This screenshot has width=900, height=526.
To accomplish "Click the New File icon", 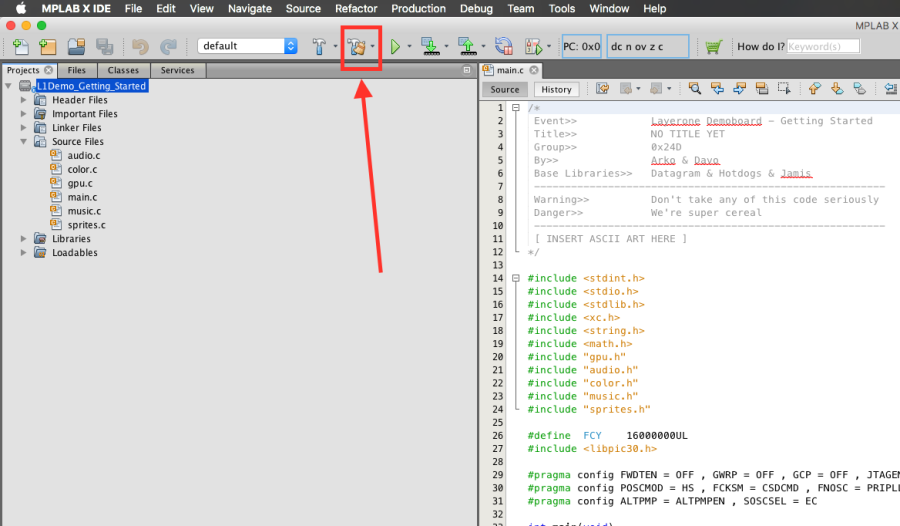I will click(x=20, y=46).
